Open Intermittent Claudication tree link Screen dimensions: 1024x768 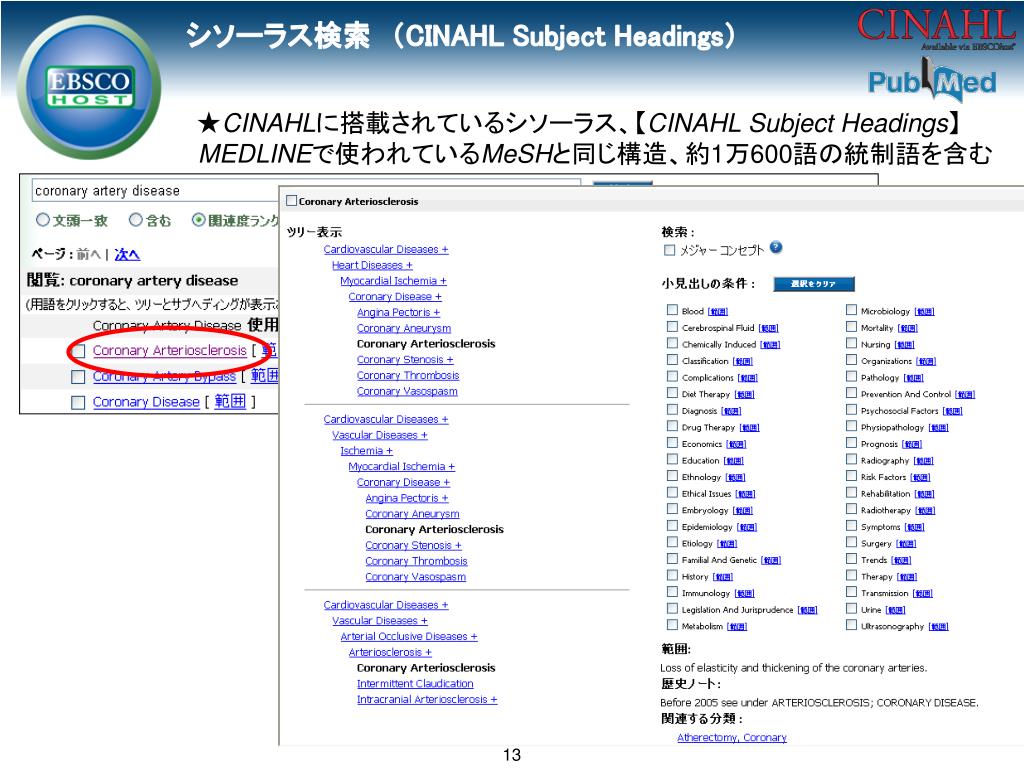pos(415,683)
